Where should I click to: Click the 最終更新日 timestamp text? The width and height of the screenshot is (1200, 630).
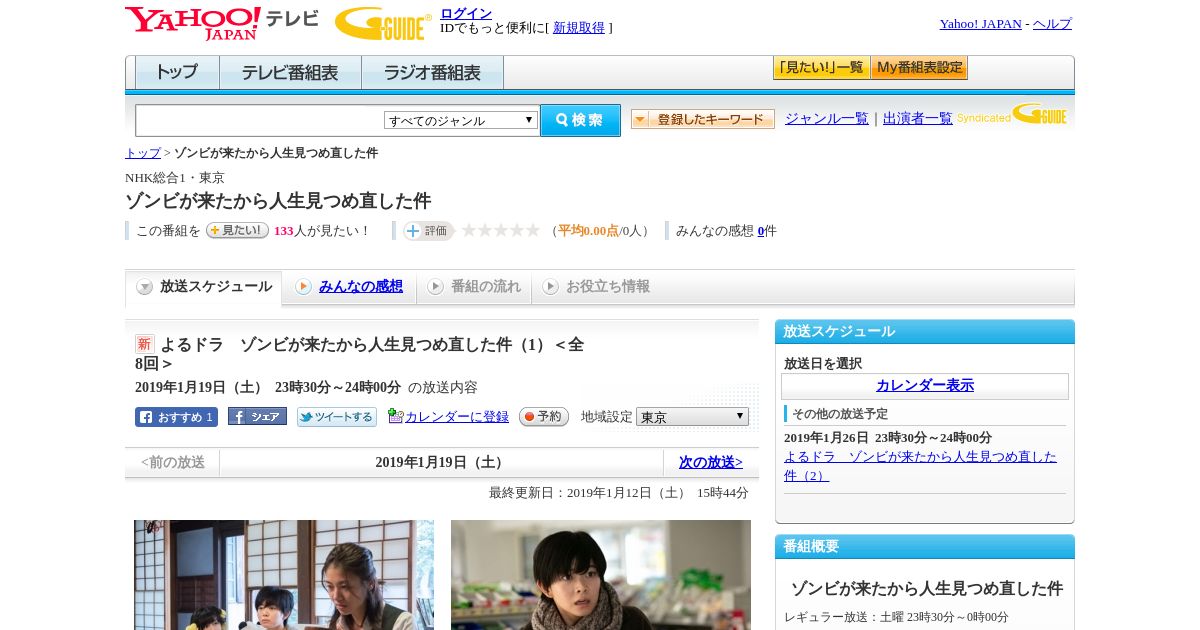click(619, 493)
